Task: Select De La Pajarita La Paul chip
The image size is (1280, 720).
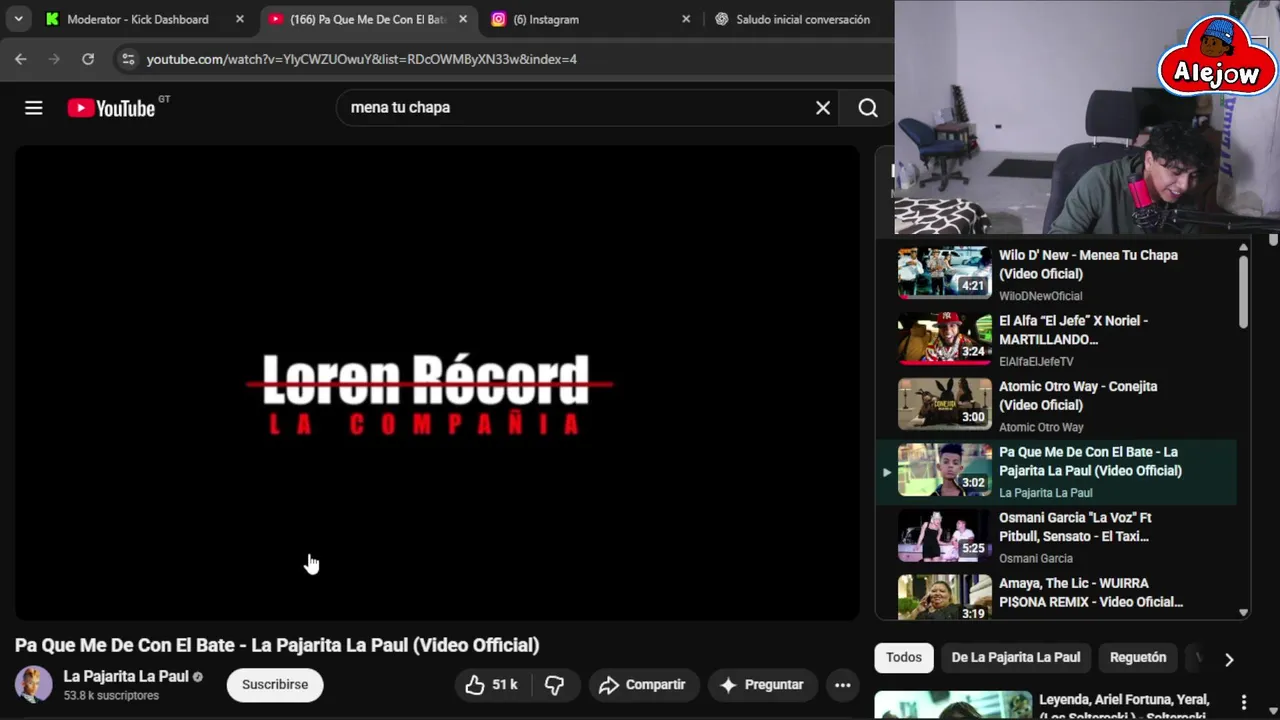Action: click(1016, 657)
